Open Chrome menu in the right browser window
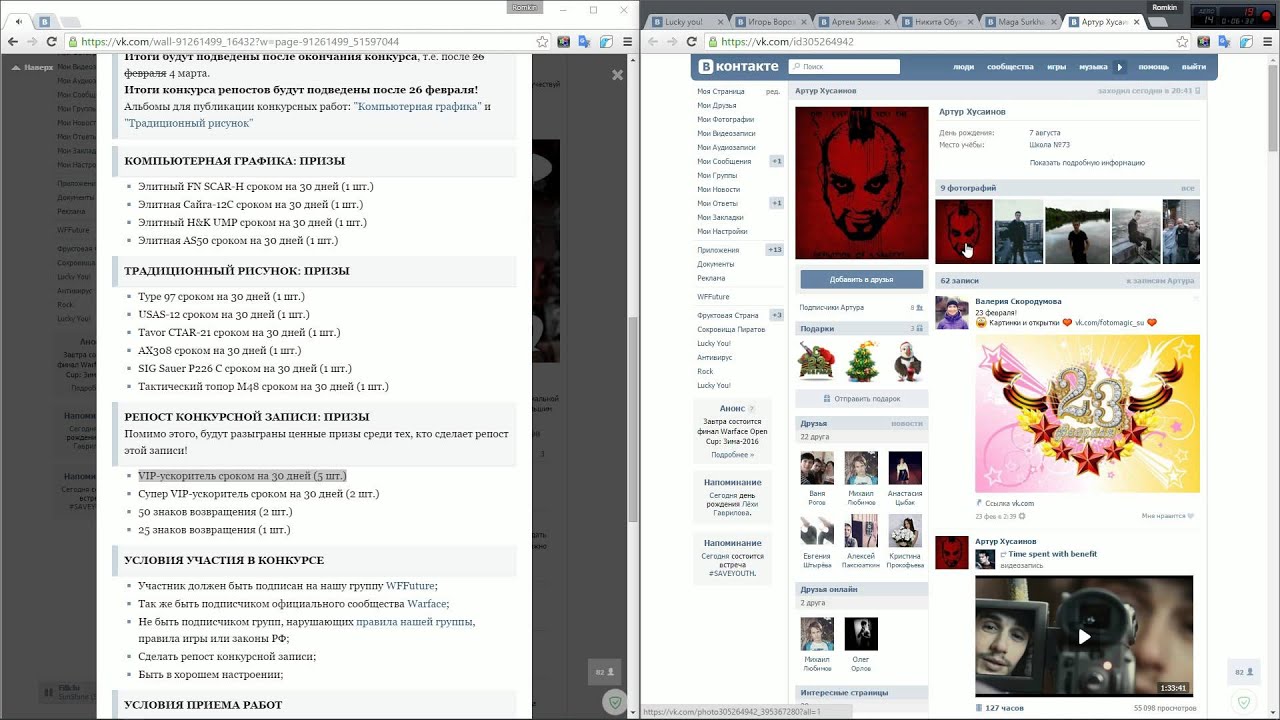This screenshot has width=1280, height=720. pyautogui.click(x=1267, y=42)
